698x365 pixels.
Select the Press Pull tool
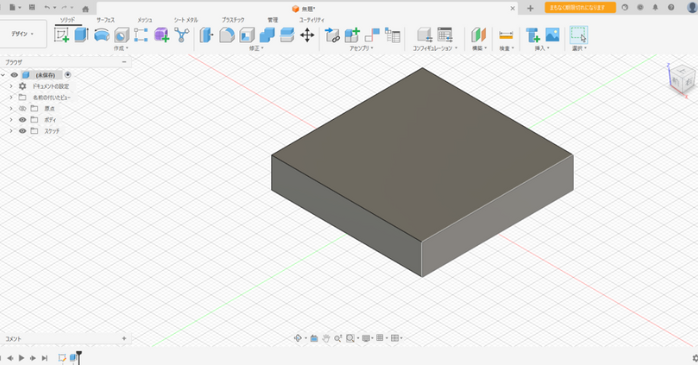coord(206,35)
